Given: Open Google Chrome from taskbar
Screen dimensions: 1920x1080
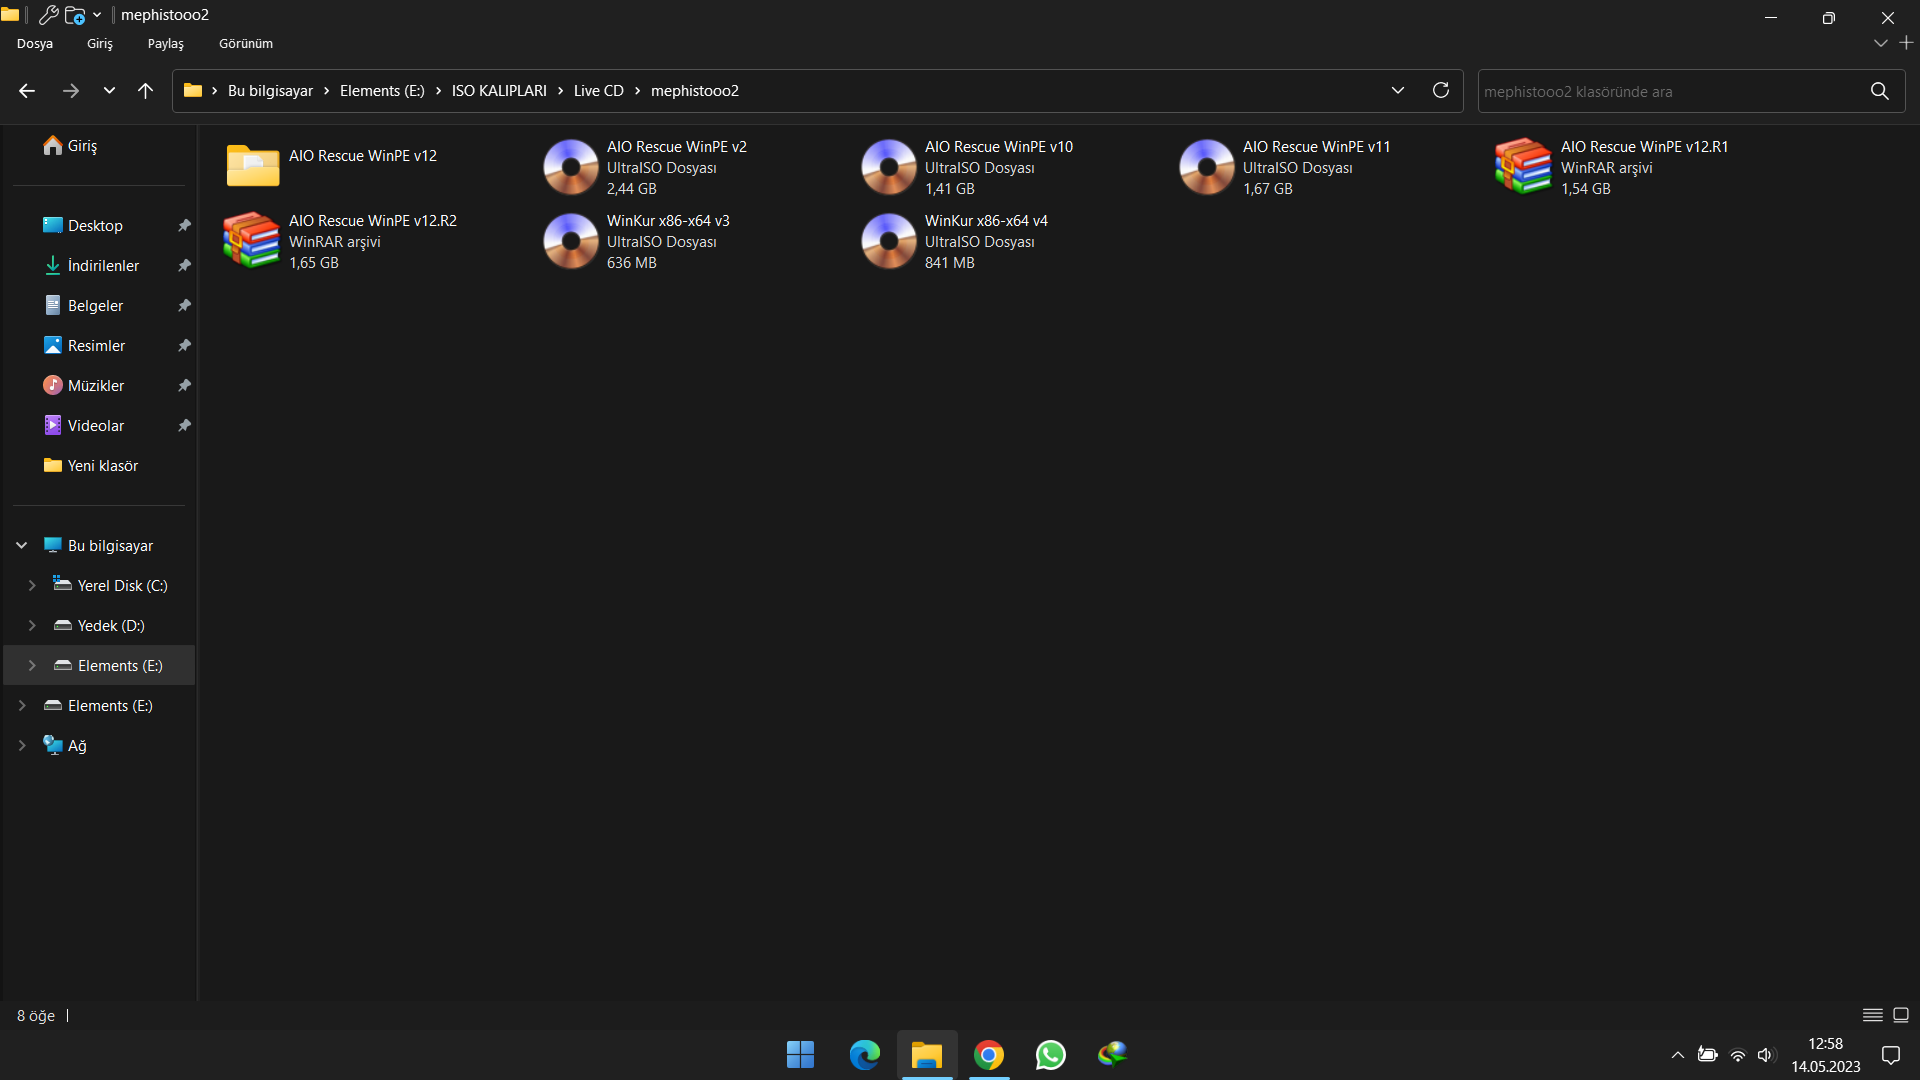Looking at the screenshot, I should pyautogui.click(x=989, y=1055).
